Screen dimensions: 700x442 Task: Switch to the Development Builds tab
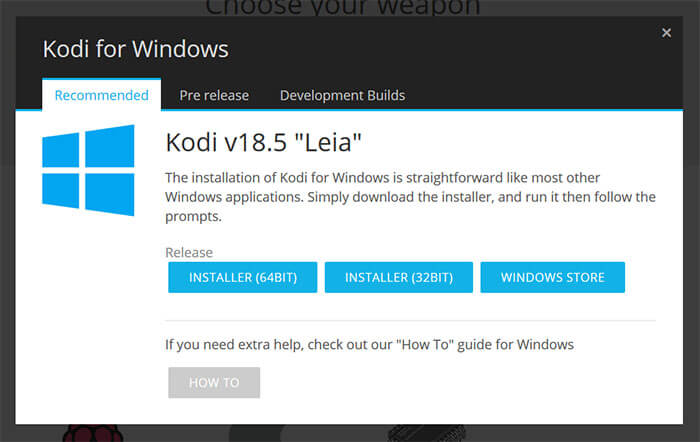(342, 95)
